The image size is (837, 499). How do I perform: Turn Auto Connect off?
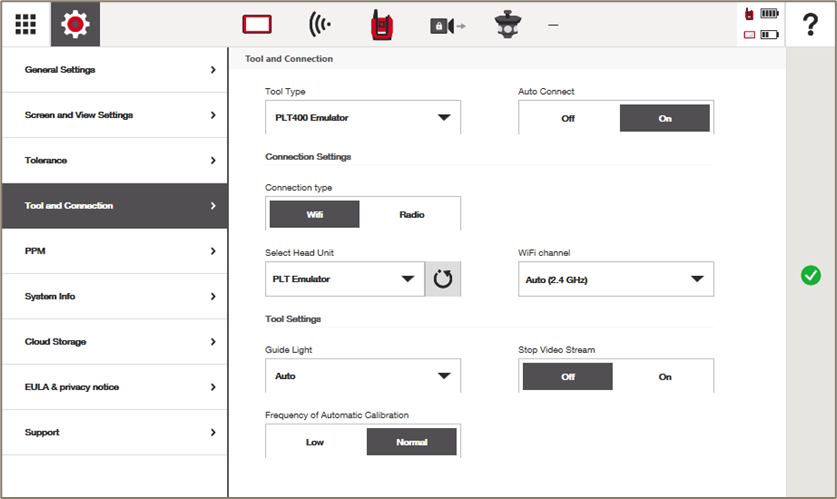point(568,118)
